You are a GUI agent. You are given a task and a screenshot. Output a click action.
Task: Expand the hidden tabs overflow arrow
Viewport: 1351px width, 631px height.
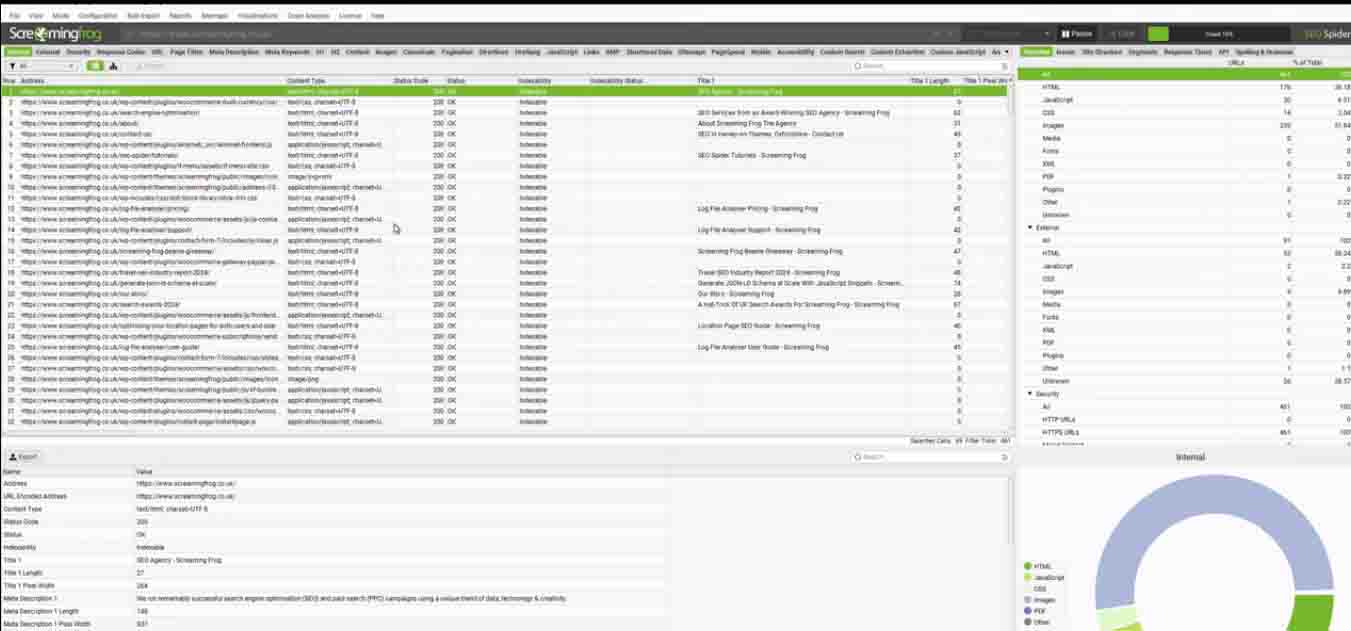point(1007,51)
